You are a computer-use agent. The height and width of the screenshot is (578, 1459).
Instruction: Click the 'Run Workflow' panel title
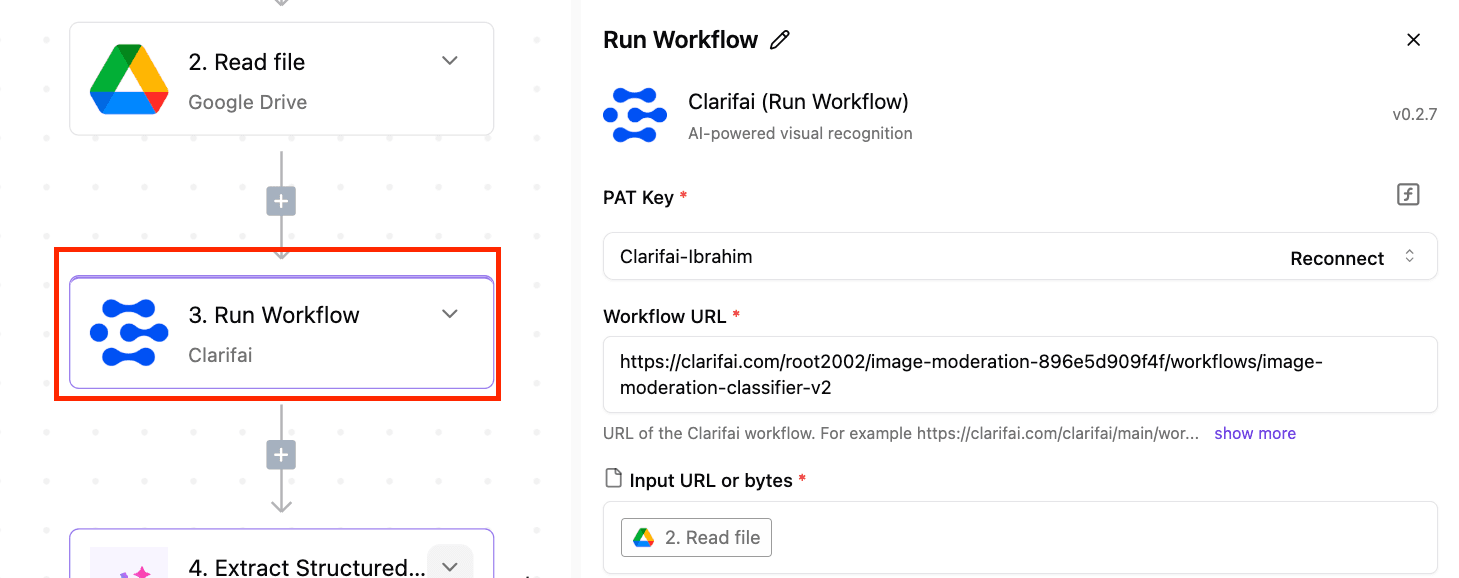[x=681, y=40]
